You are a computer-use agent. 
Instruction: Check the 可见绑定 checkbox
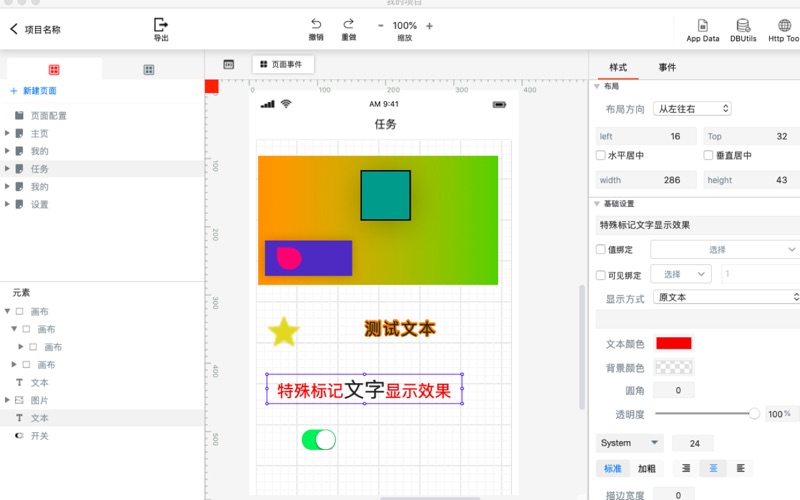point(601,275)
